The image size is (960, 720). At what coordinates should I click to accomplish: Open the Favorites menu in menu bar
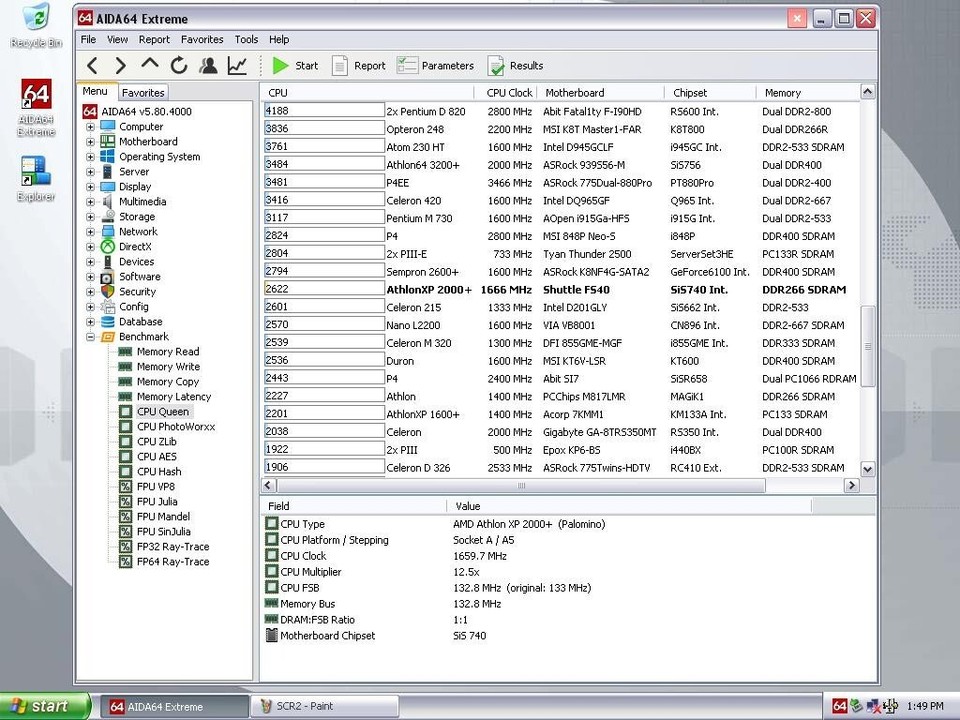[x=202, y=39]
